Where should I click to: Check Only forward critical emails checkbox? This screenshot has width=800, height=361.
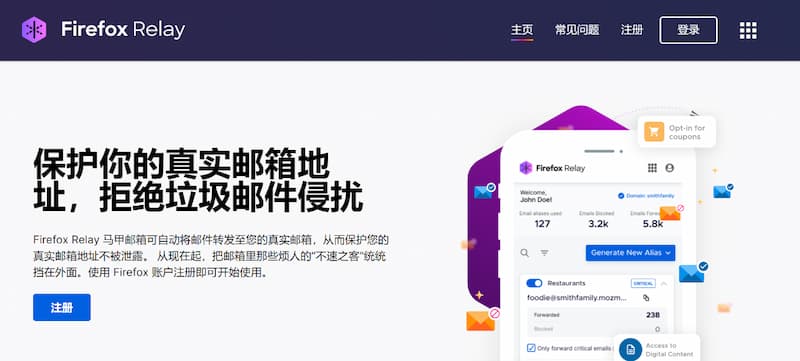pyautogui.click(x=531, y=348)
